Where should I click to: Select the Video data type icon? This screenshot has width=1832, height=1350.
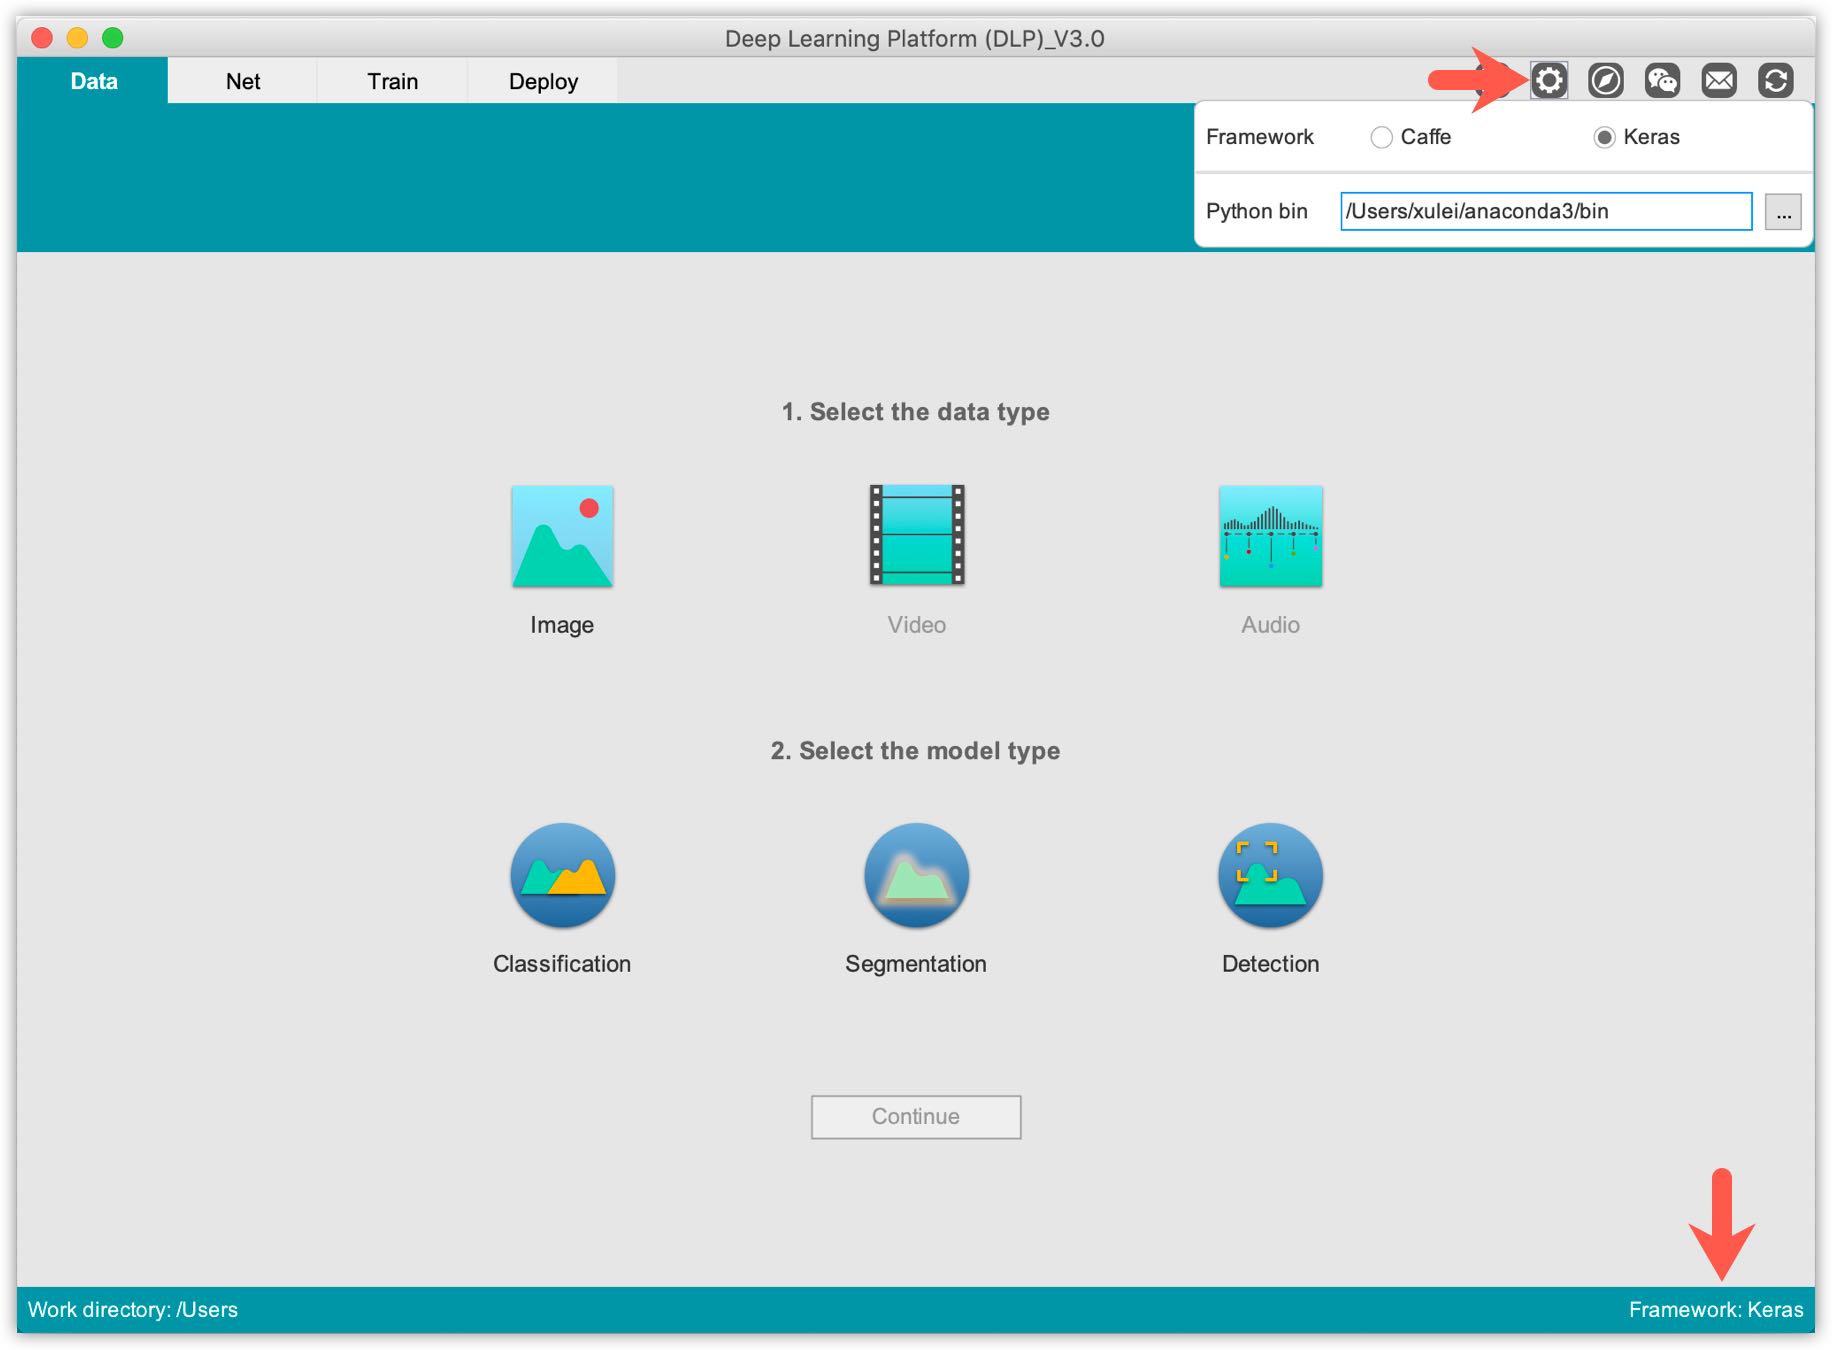[916, 535]
